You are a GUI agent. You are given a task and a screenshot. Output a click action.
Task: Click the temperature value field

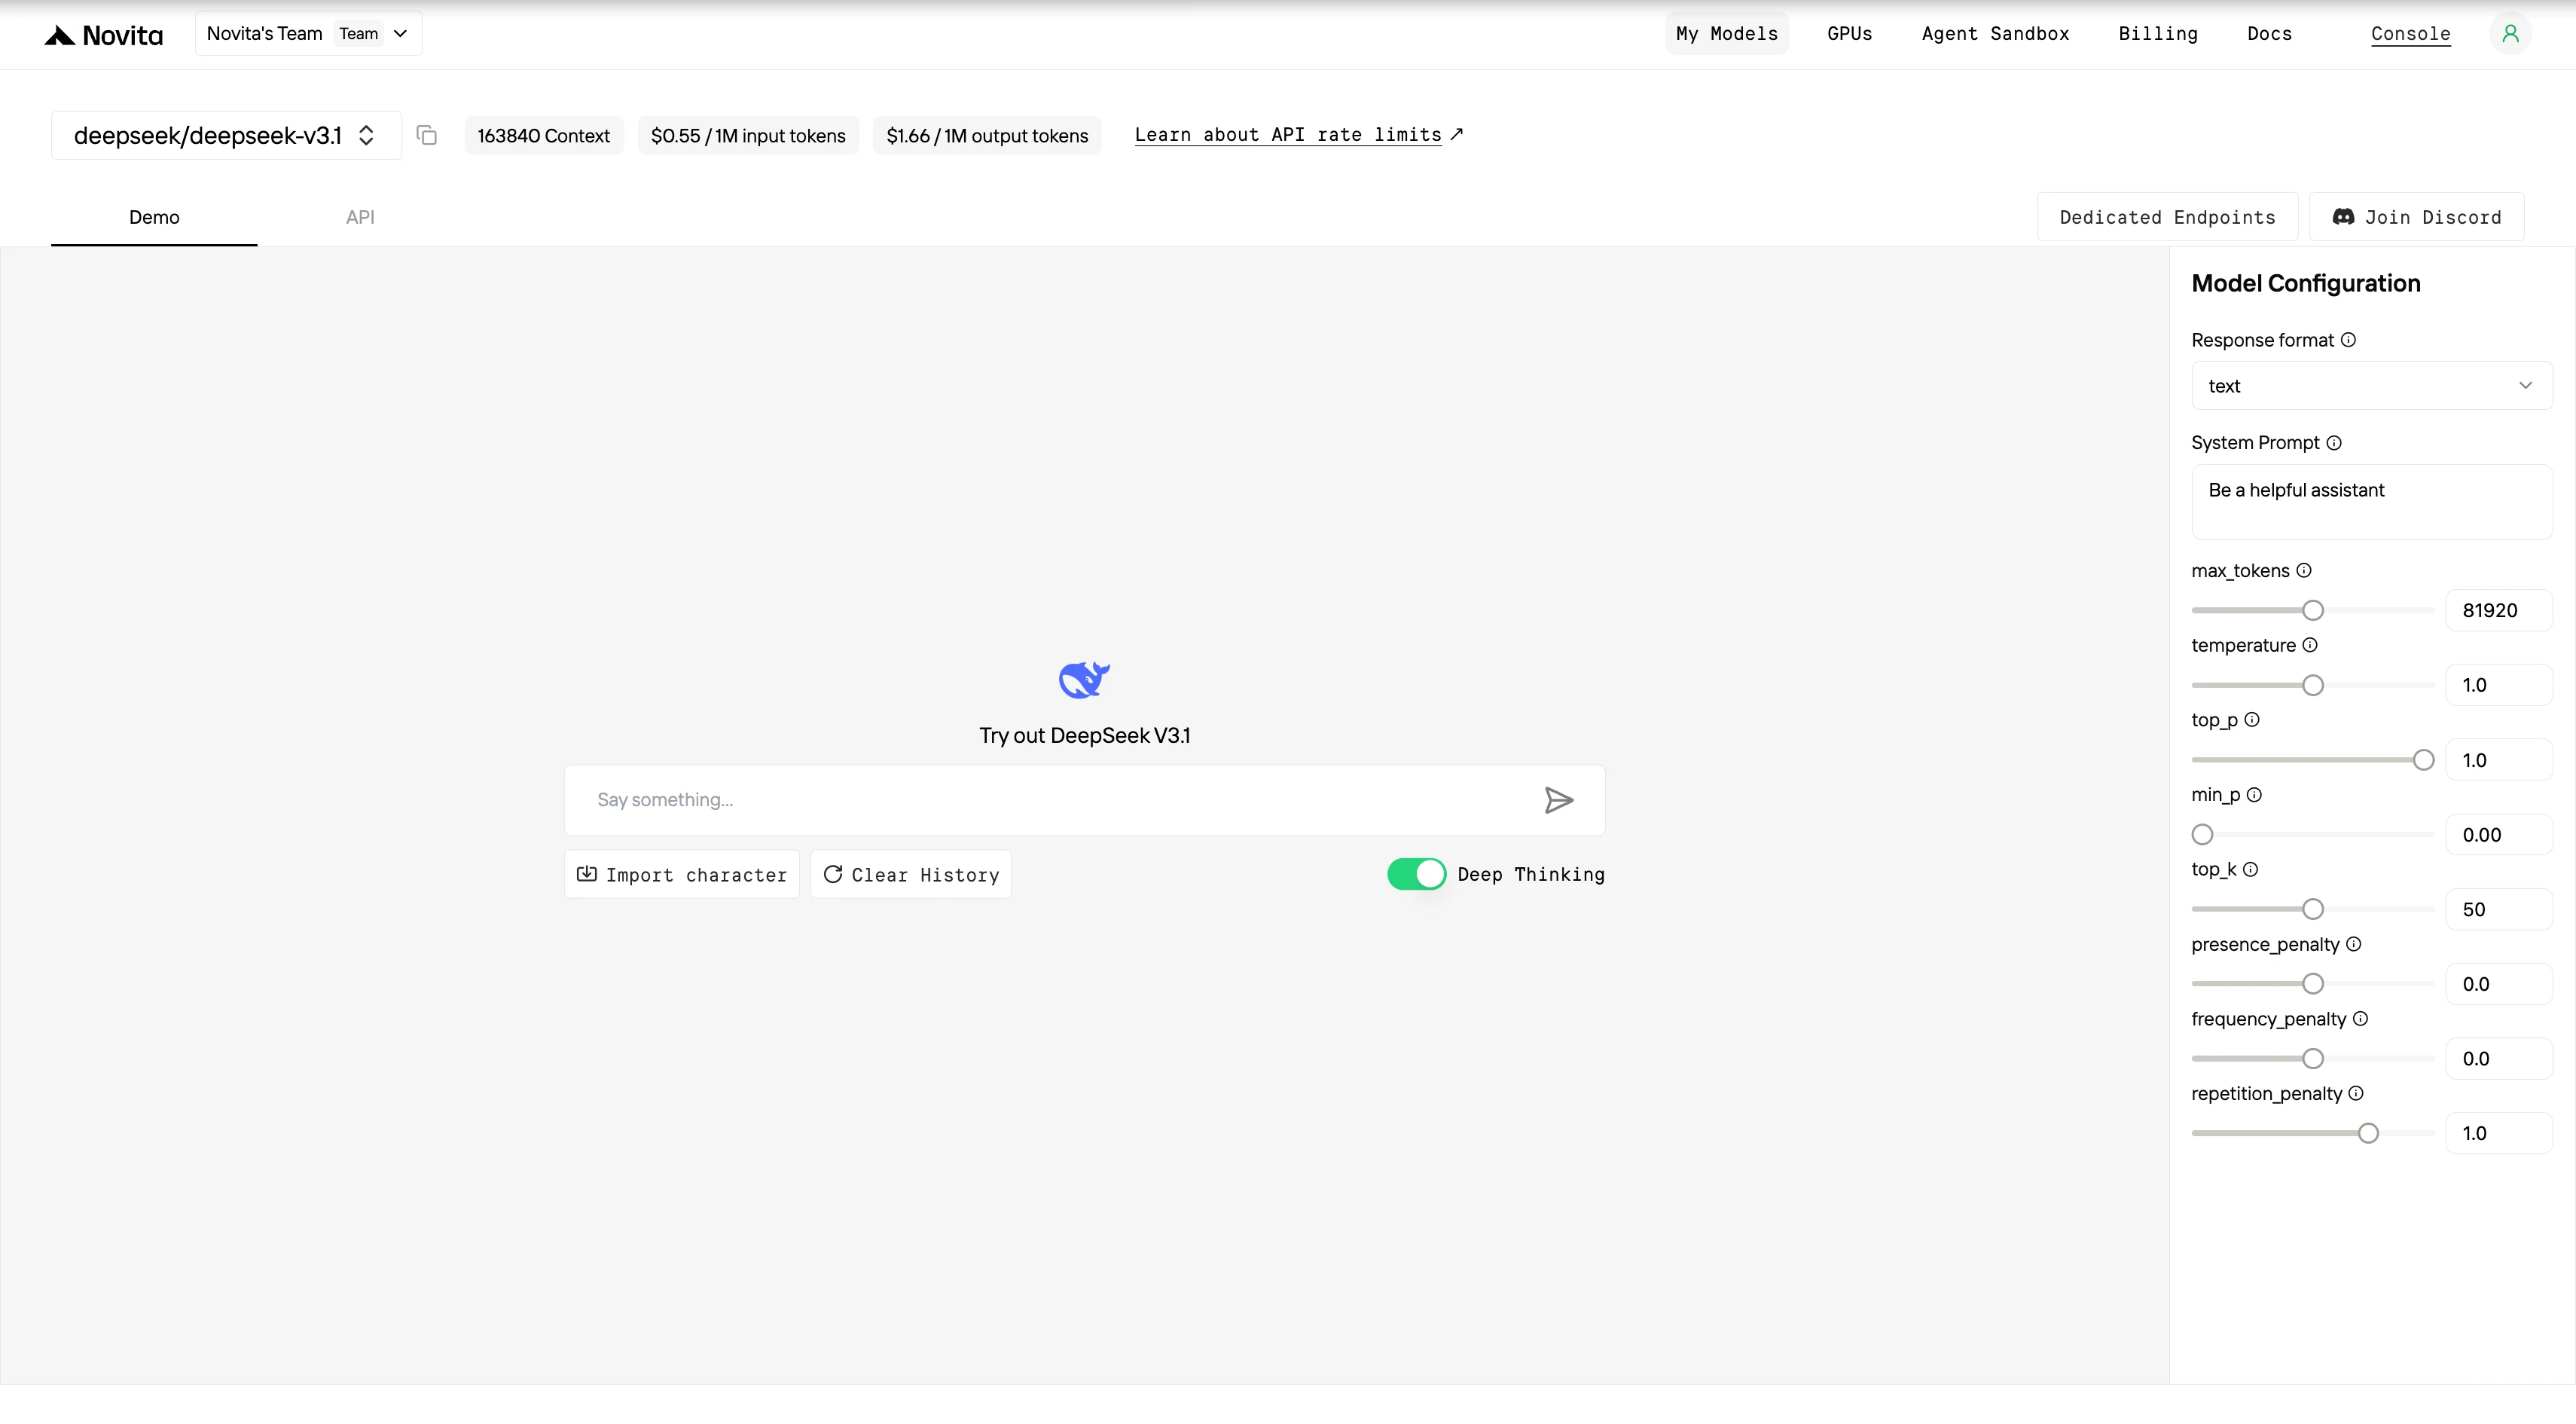[x=2499, y=685]
